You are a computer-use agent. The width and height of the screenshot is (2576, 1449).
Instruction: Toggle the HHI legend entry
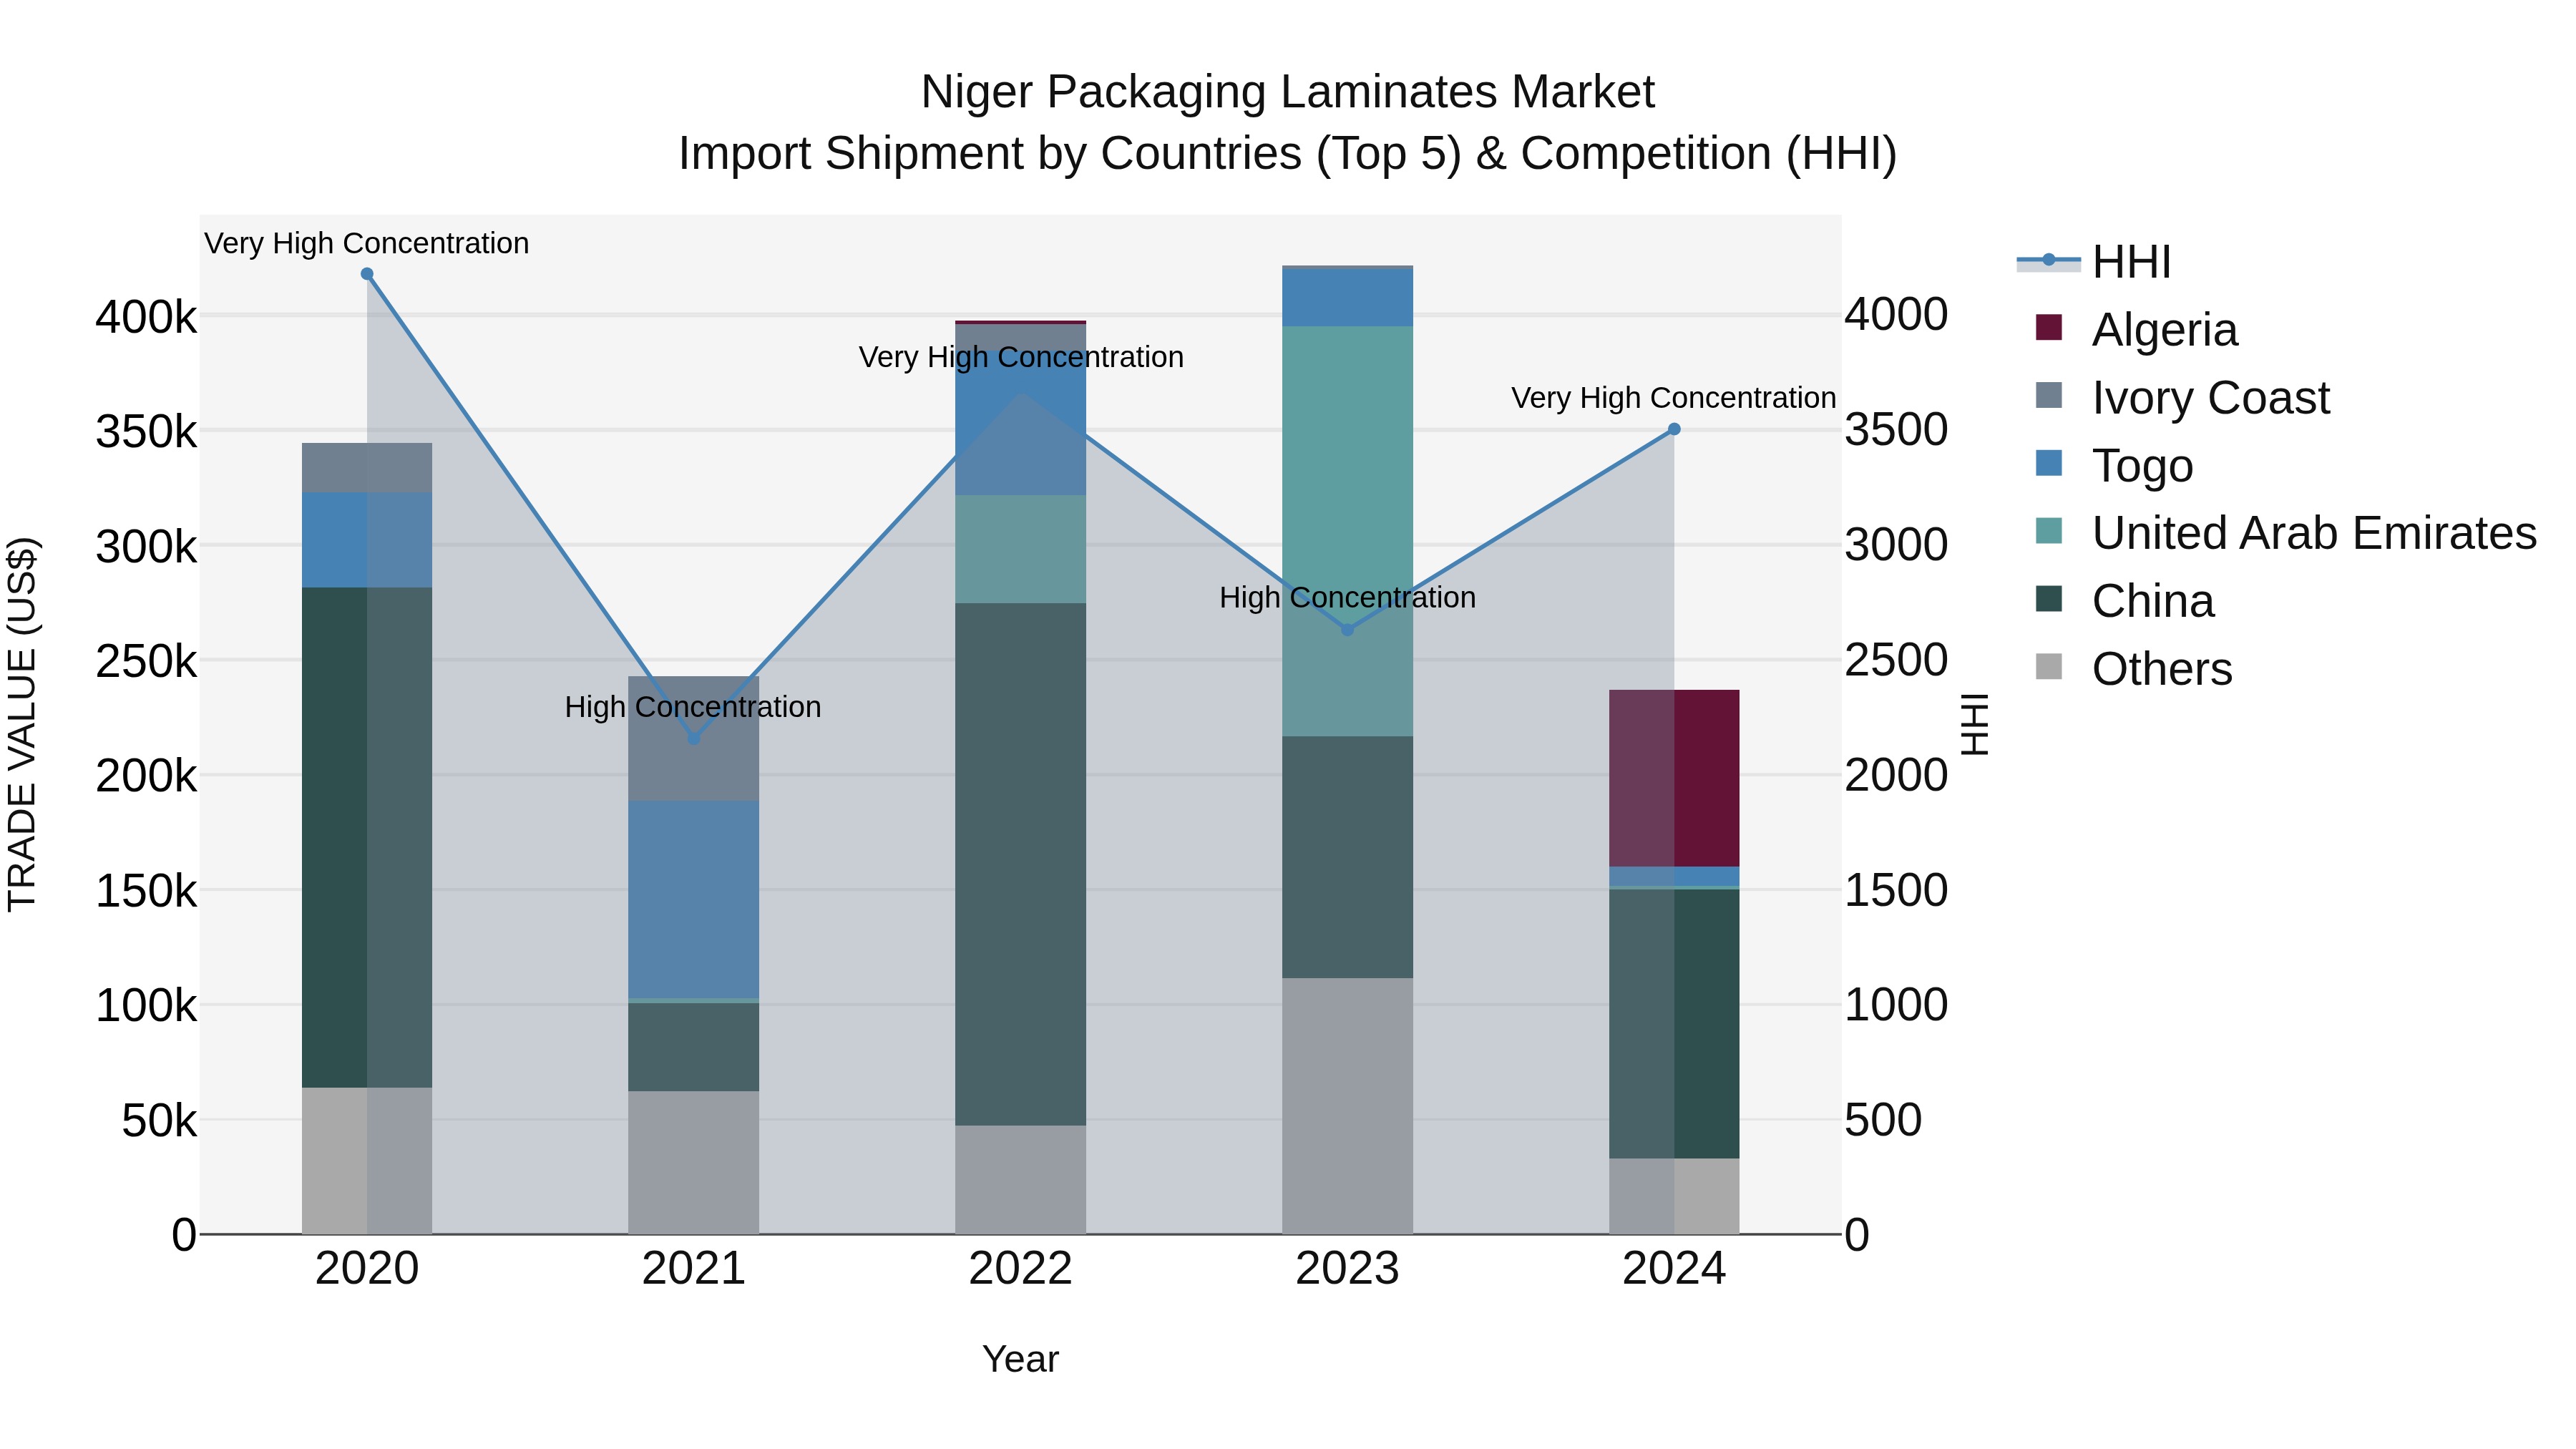2094,262
